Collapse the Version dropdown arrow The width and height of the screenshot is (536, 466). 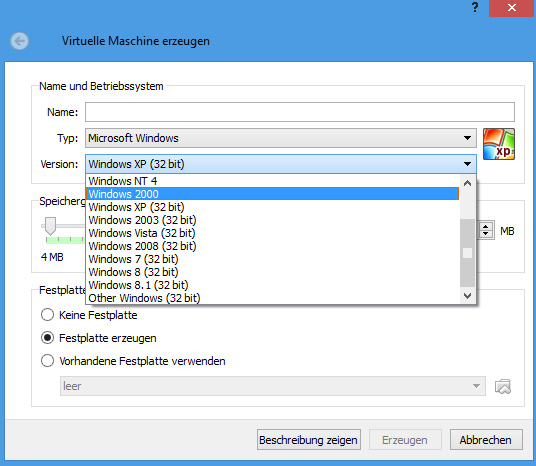point(467,164)
